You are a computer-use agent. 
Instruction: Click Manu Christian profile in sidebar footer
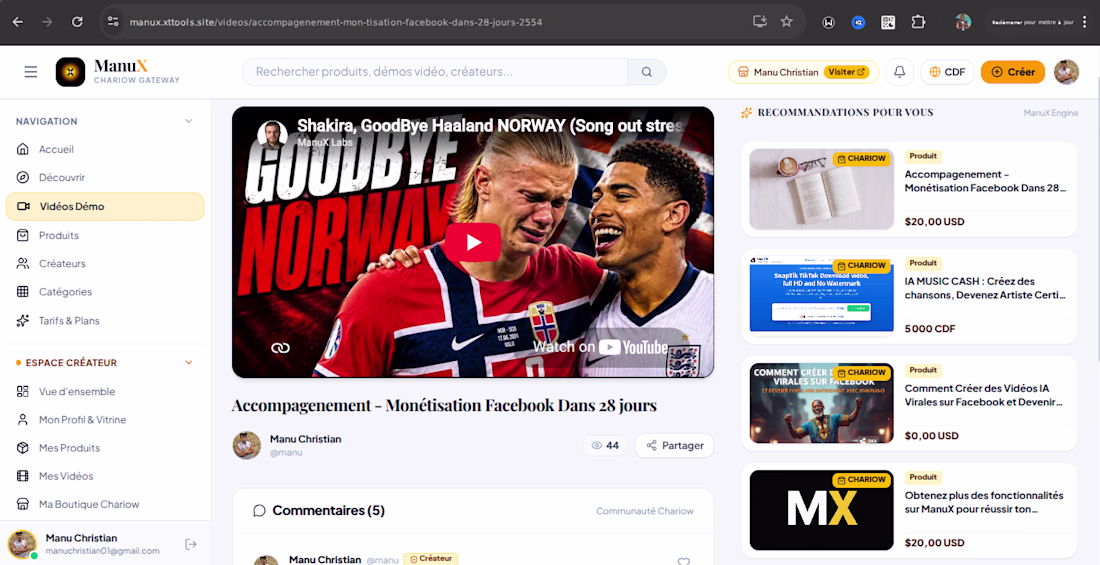click(x=91, y=544)
